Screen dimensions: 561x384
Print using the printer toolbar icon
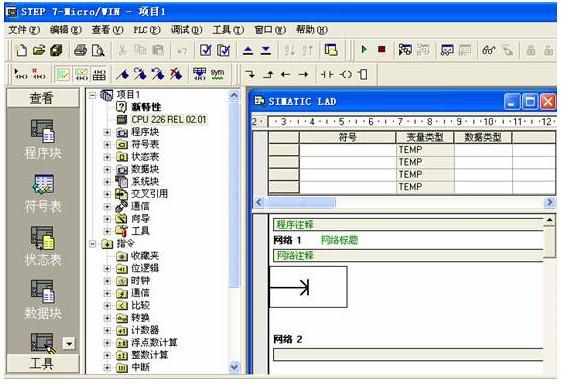[80, 50]
